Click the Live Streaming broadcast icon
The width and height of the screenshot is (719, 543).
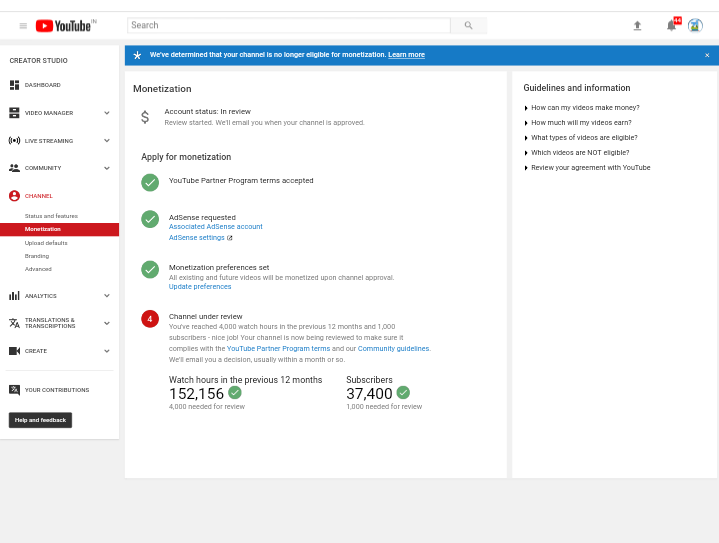pos(14,140)
